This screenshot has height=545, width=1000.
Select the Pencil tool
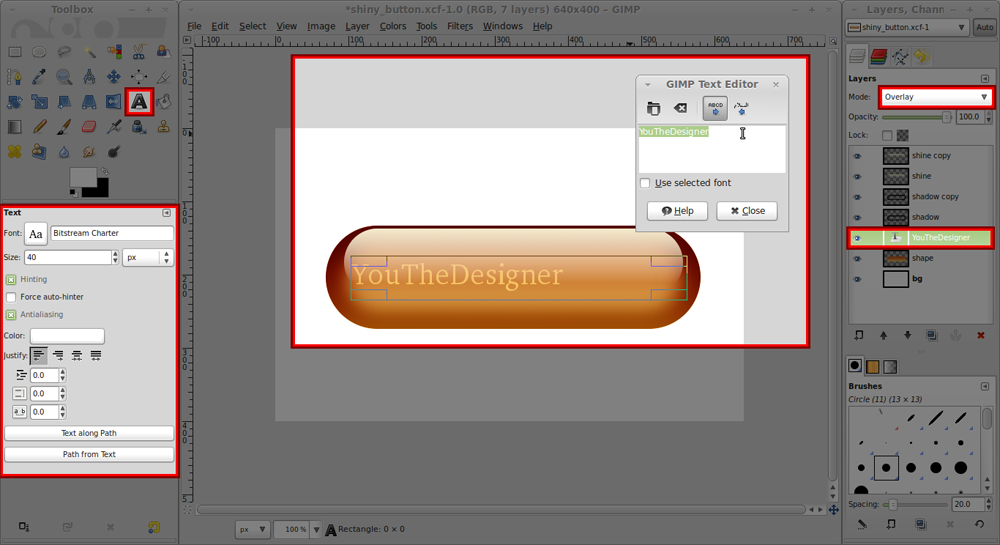[x=39, y=127]
